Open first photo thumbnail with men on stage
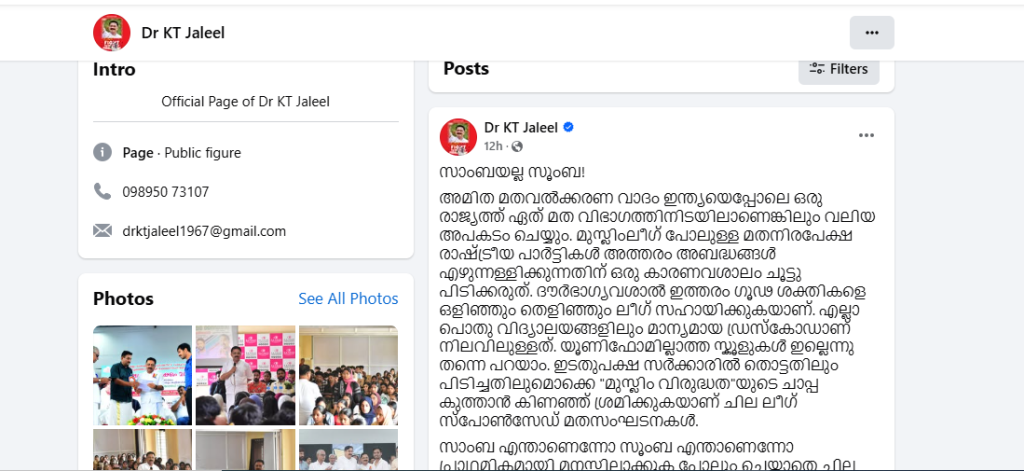Image resolution: width=1024 pixels, height=471 pixels. (x=142, y=375)
